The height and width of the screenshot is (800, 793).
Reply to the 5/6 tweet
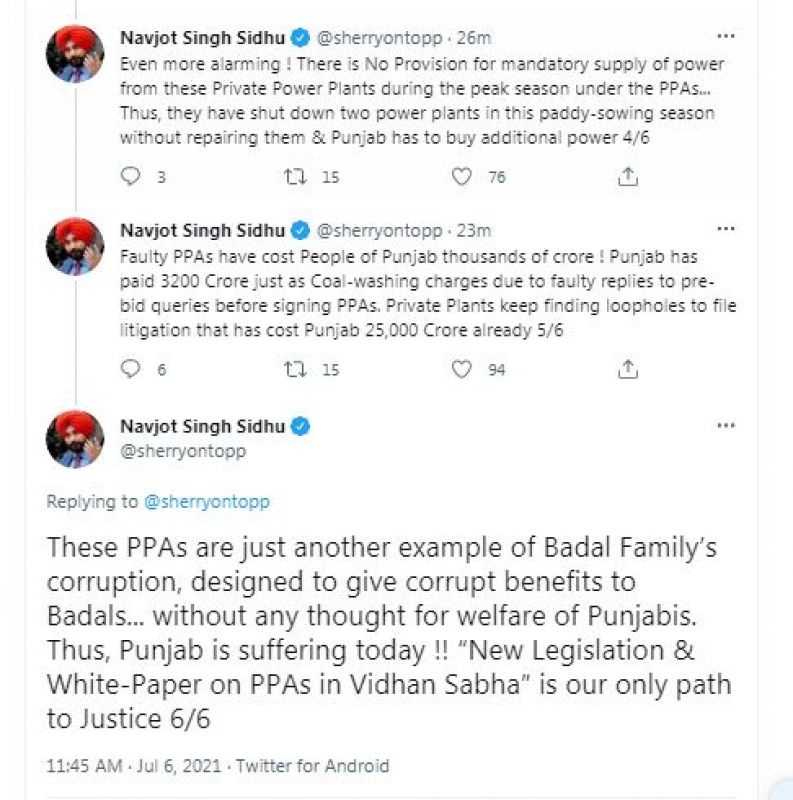click(x=131, y=369)
